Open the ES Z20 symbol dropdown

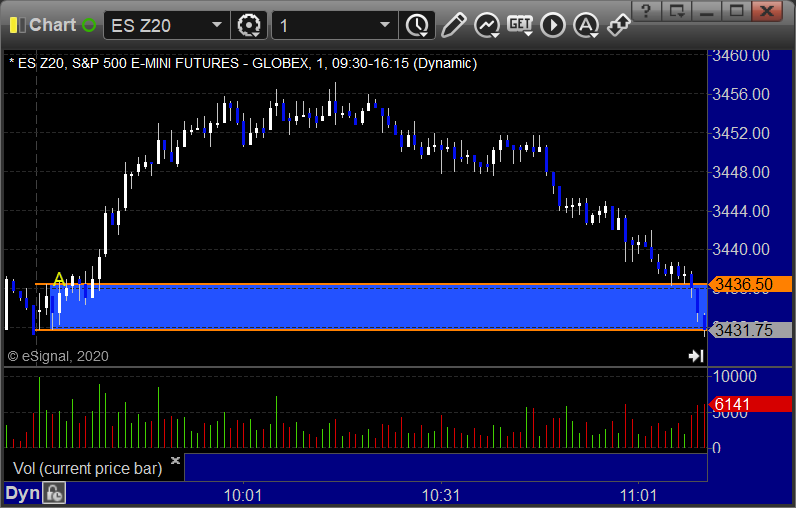tap(217, 25)
